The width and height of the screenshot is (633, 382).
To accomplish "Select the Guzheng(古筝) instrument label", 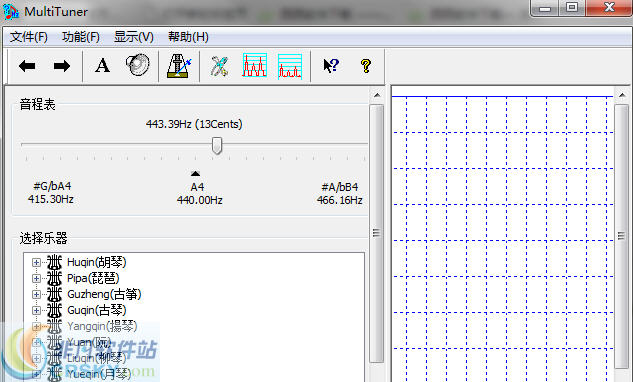I will coord(104,294).
